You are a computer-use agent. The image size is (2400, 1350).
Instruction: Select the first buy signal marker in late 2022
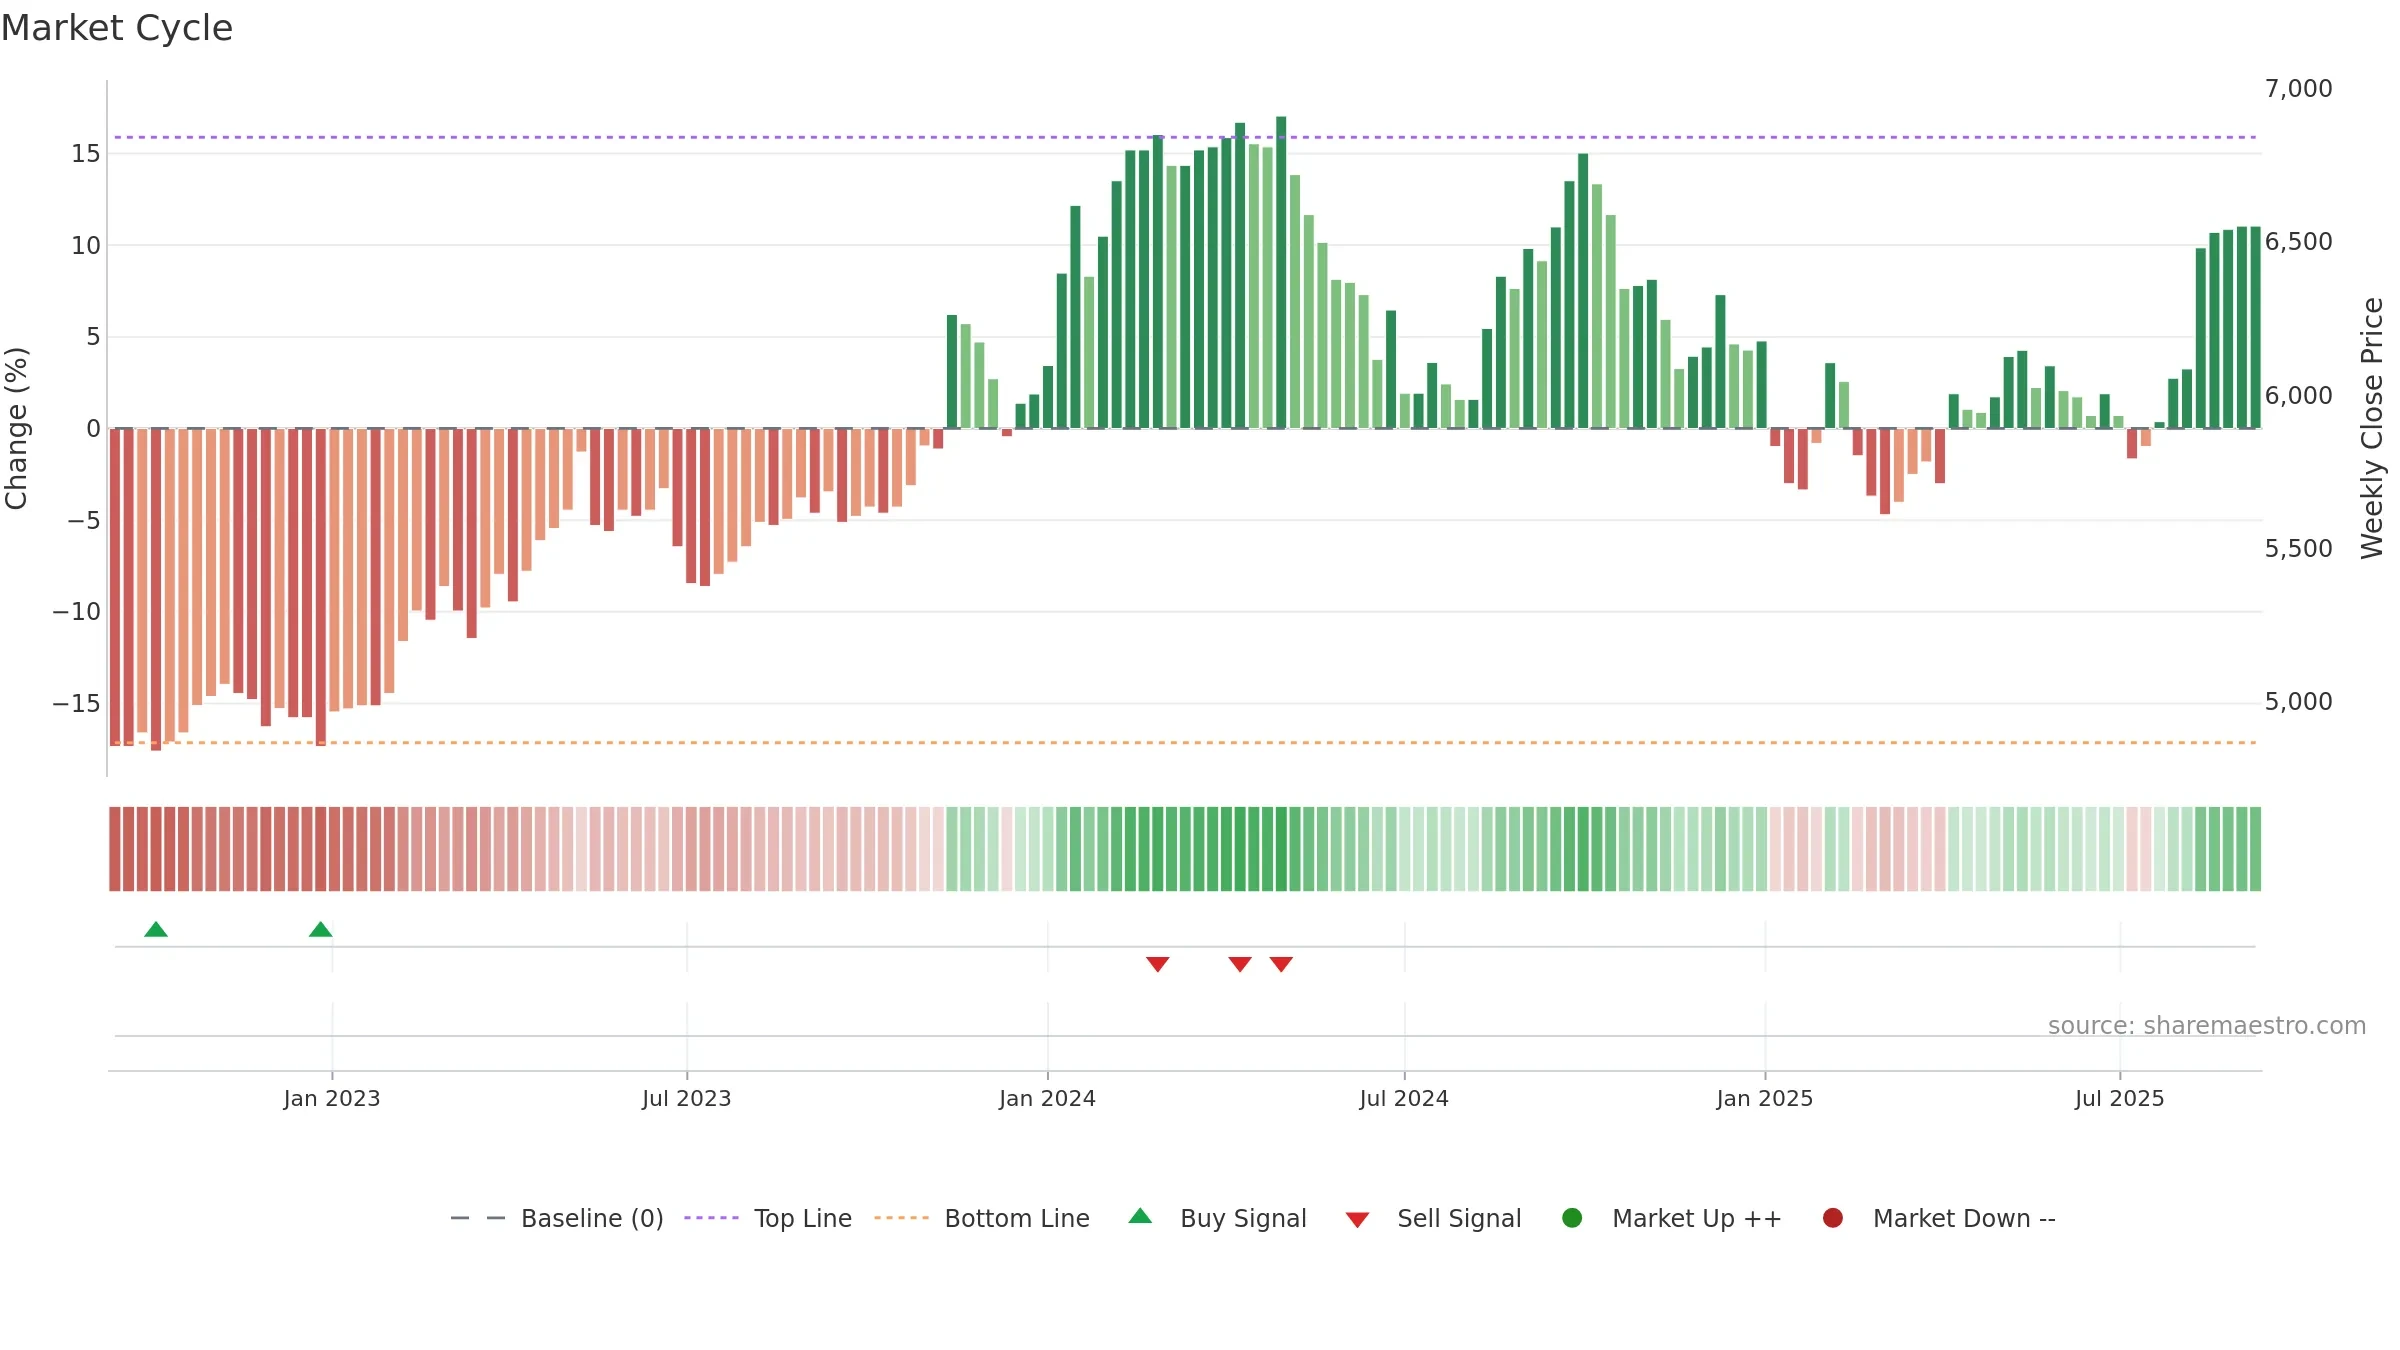click(156, 930)
